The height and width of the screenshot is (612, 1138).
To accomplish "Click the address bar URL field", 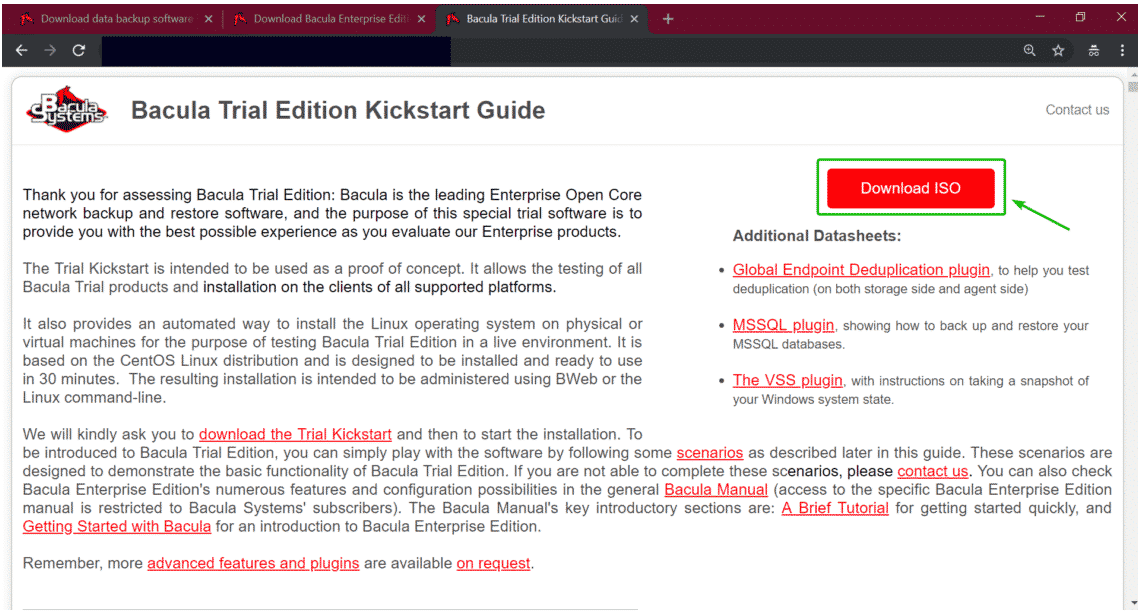I will coord(555,50).
